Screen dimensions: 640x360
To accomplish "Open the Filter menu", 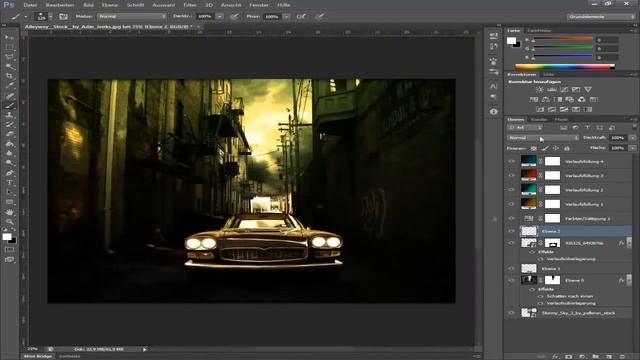I will 190,5.
